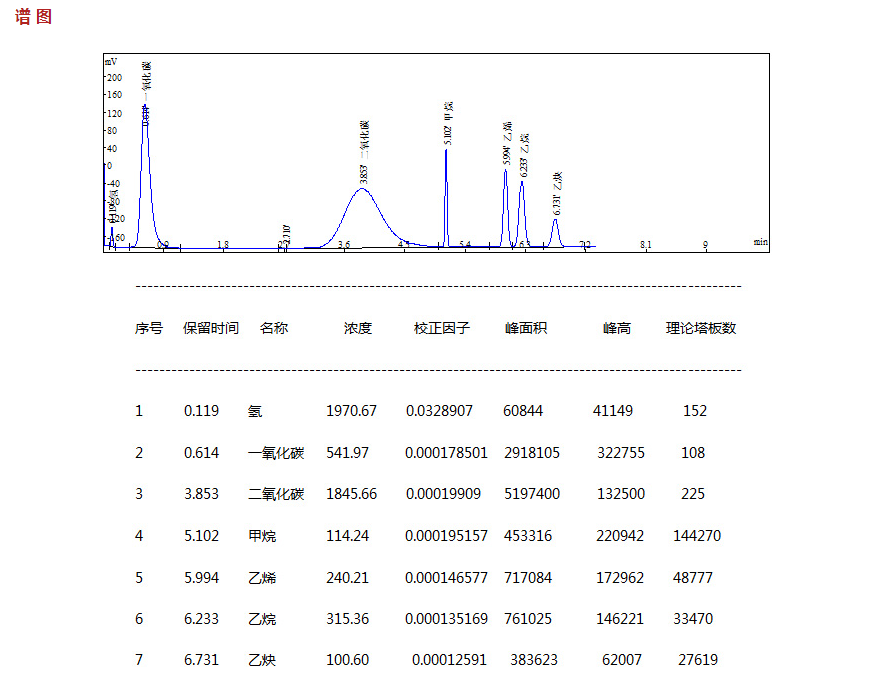This screenshot has height=688, width=877.
Task: Select the 氢 name cell
Action: click(254, 411)
